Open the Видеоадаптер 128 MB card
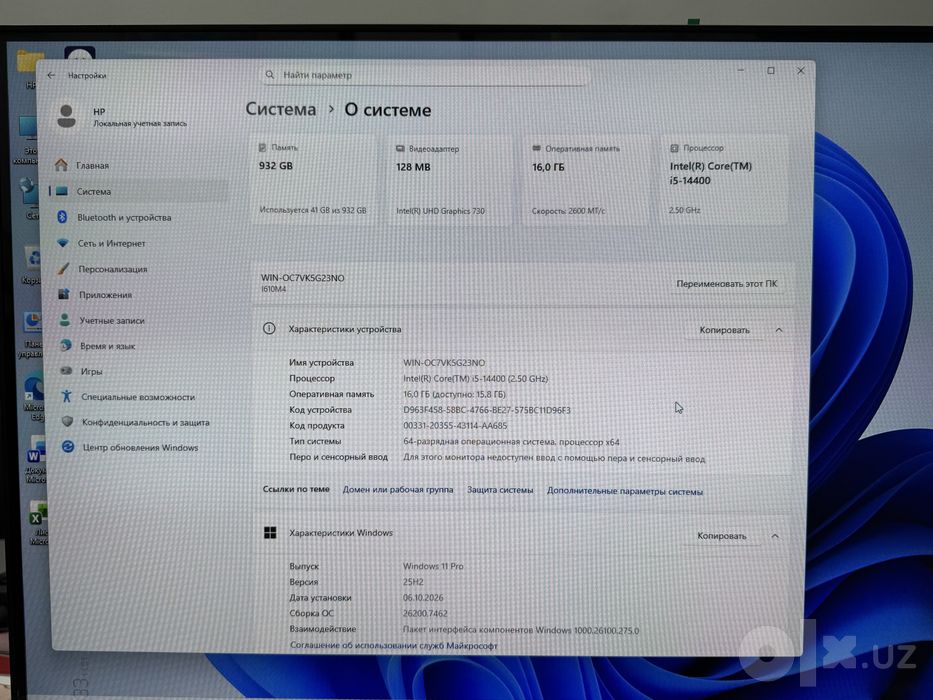This screenshot has width=933, height=700. pos(450,180)
